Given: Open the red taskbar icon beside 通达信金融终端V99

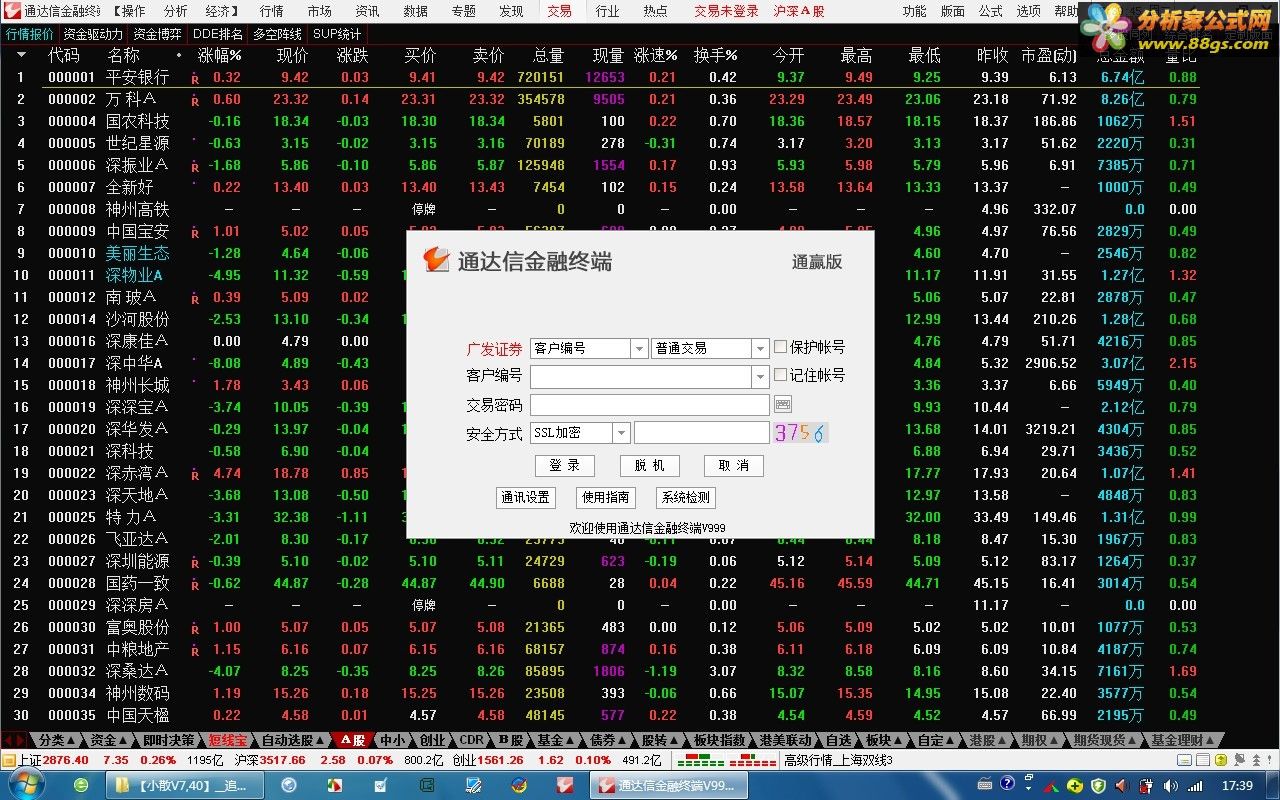Looking at the screenshot, I should pyautogui.click(x=566, y=786).
